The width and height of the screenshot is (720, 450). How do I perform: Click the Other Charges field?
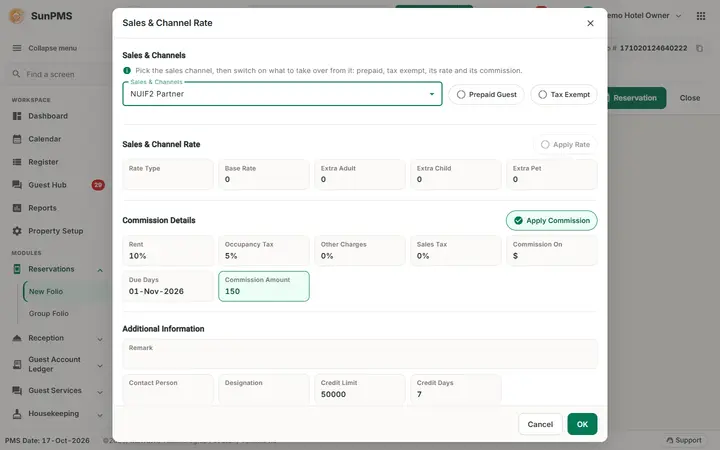tap(360, 251)
